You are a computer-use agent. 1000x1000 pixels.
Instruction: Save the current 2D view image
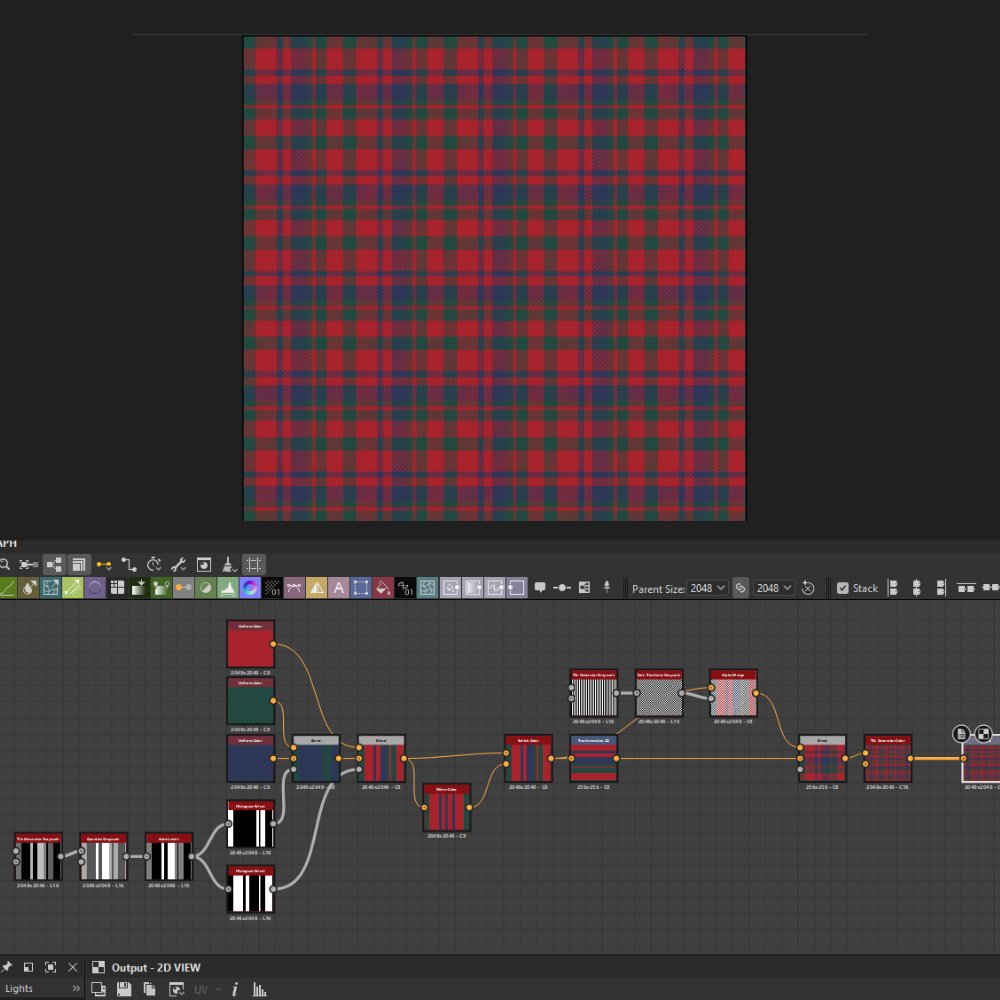(125, 988)
